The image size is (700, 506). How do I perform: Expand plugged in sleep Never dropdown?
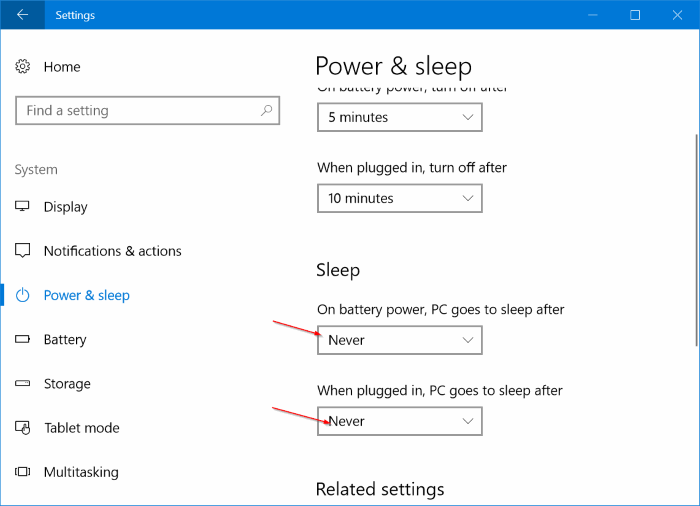click(400, 421)
